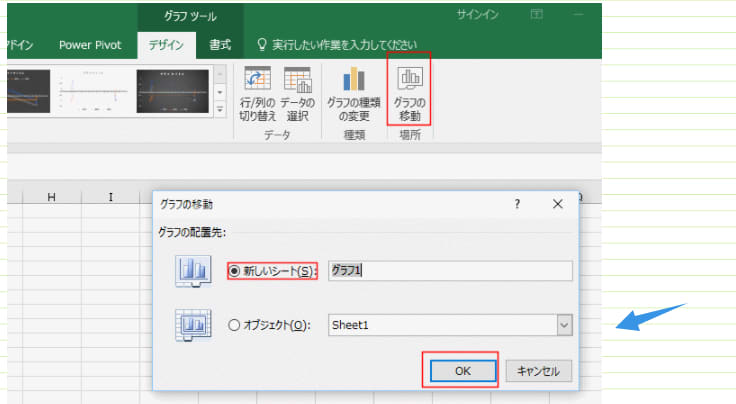Select the オブジェクト radio button
This screenshot has width=736, height=404.
236,325
